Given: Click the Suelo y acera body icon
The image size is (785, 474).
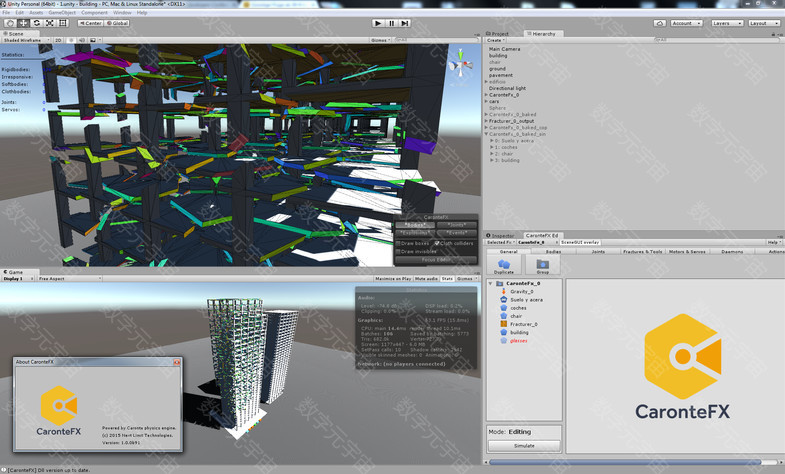Looking at the screenshot, I should pyautogui.click(x=504, y=299).
